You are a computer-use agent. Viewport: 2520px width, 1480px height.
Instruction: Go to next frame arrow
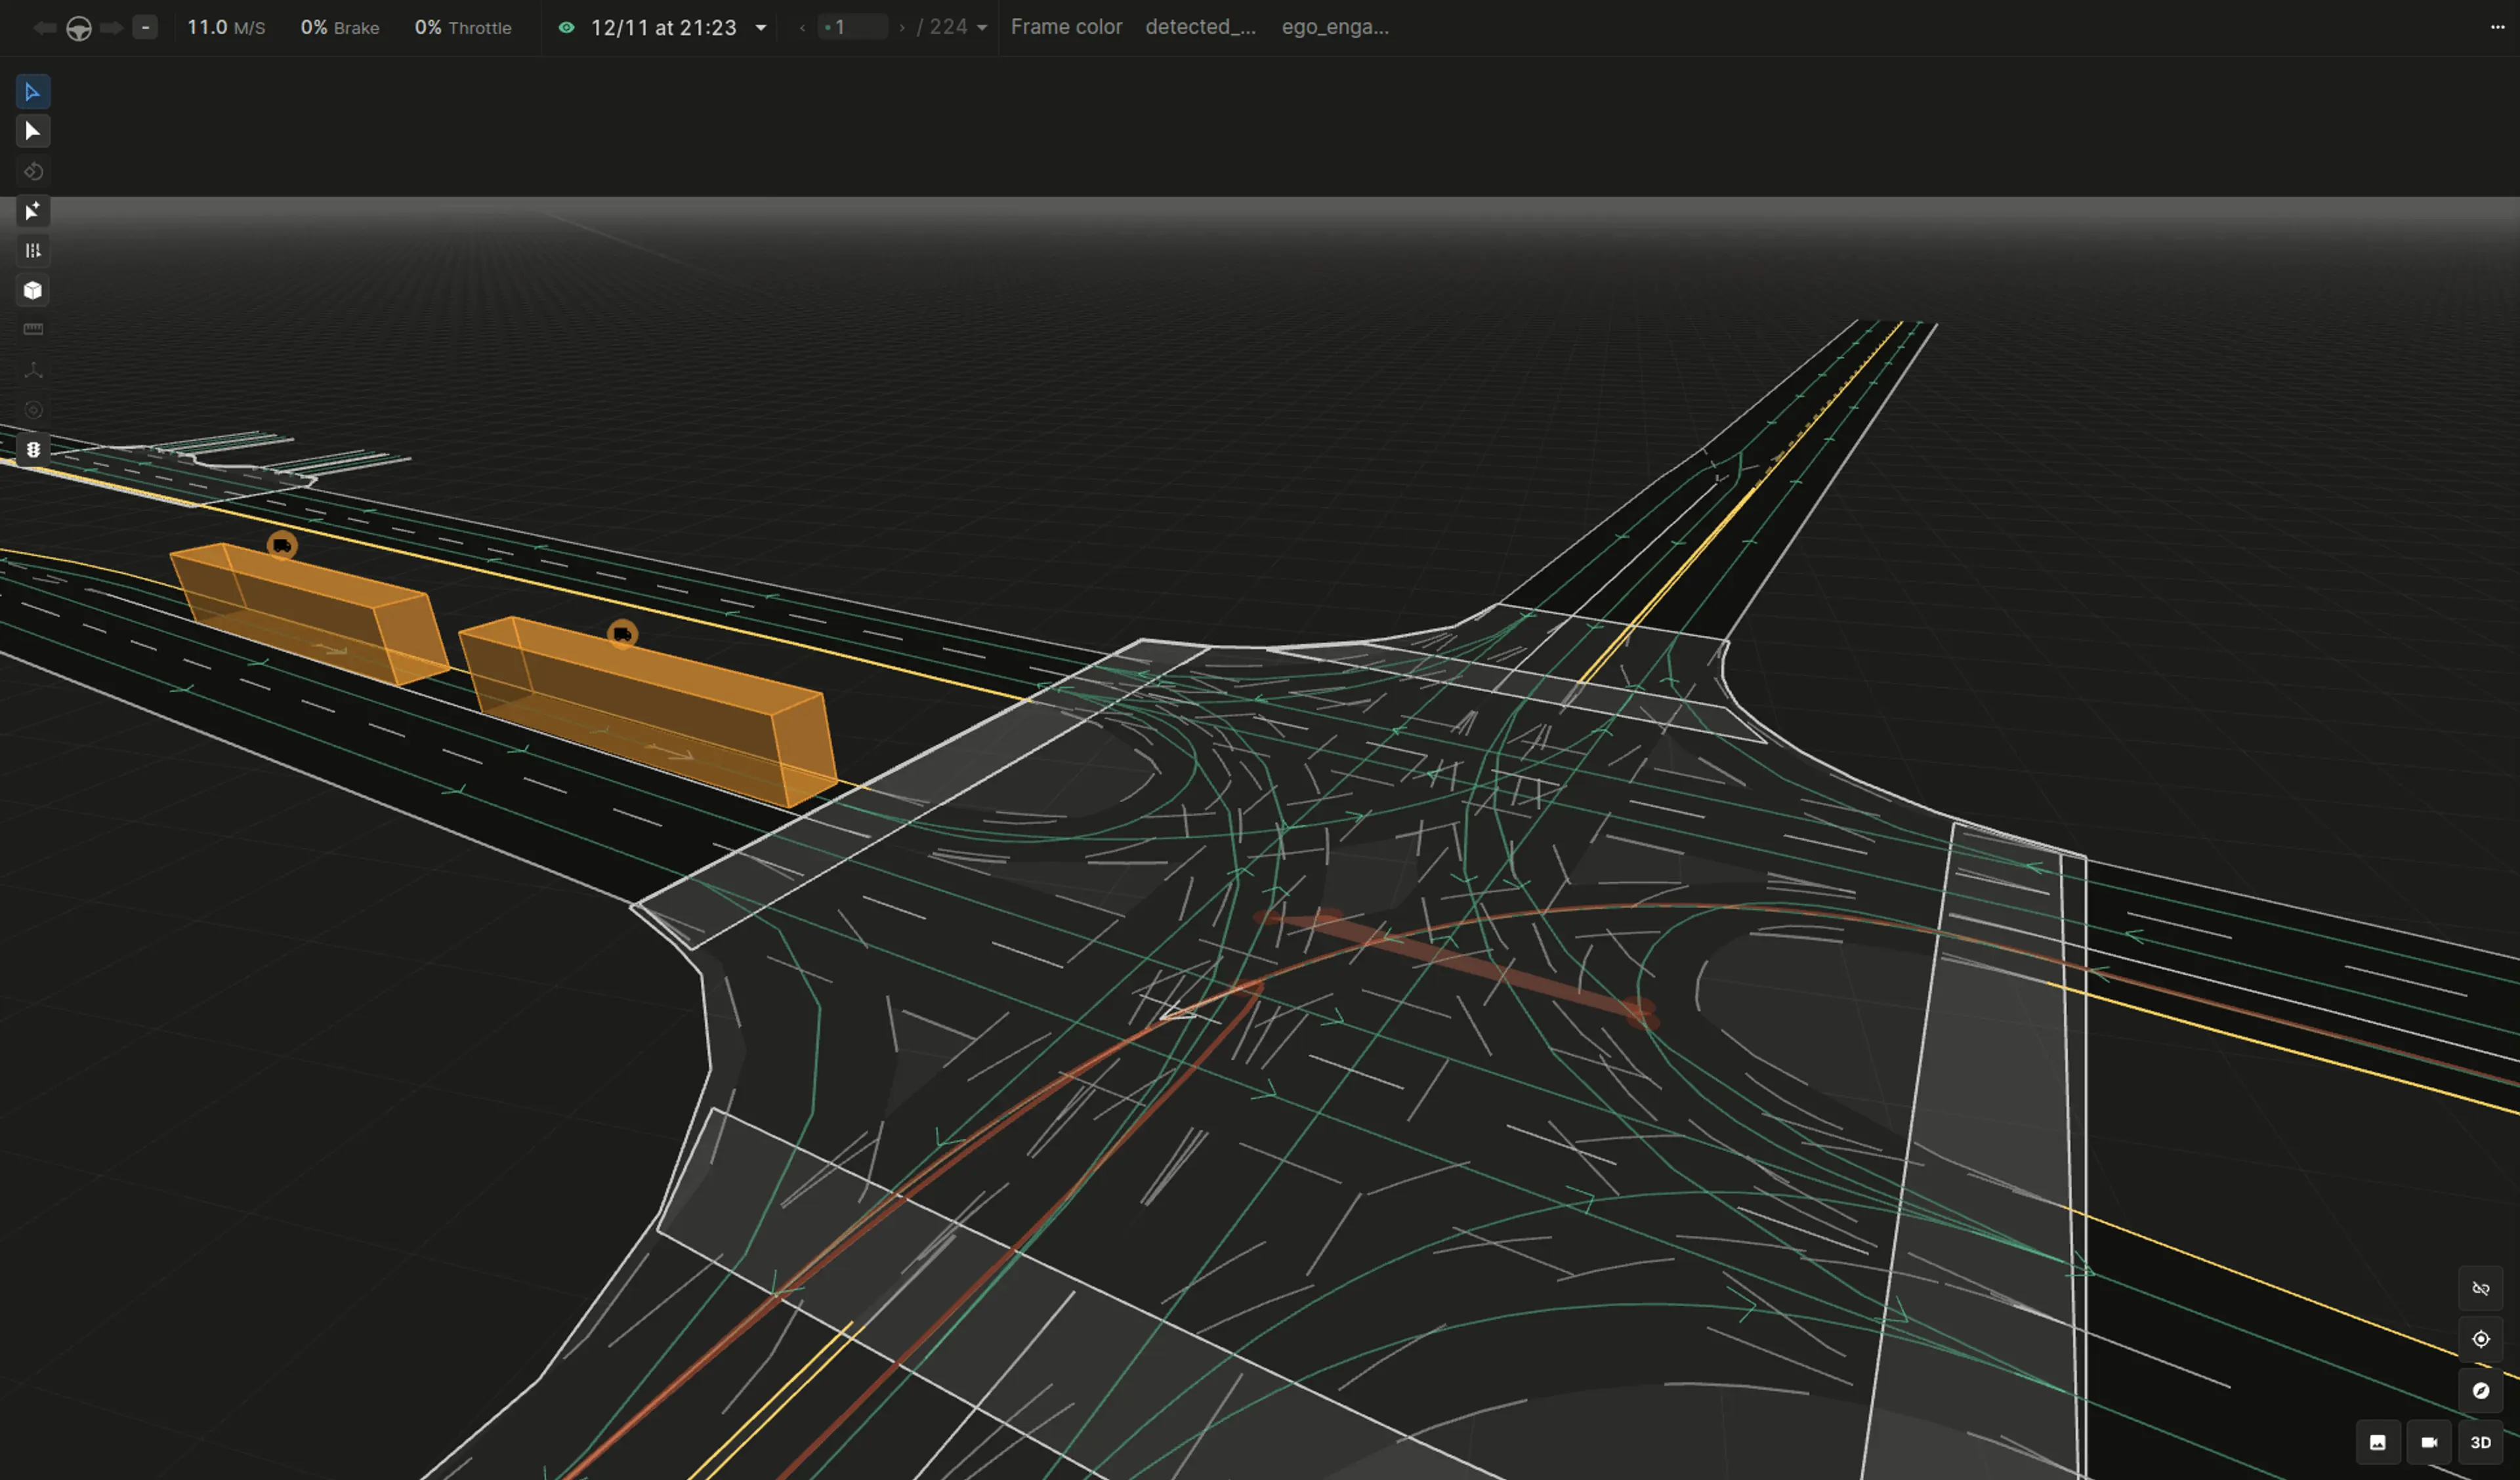coord(902,28)
